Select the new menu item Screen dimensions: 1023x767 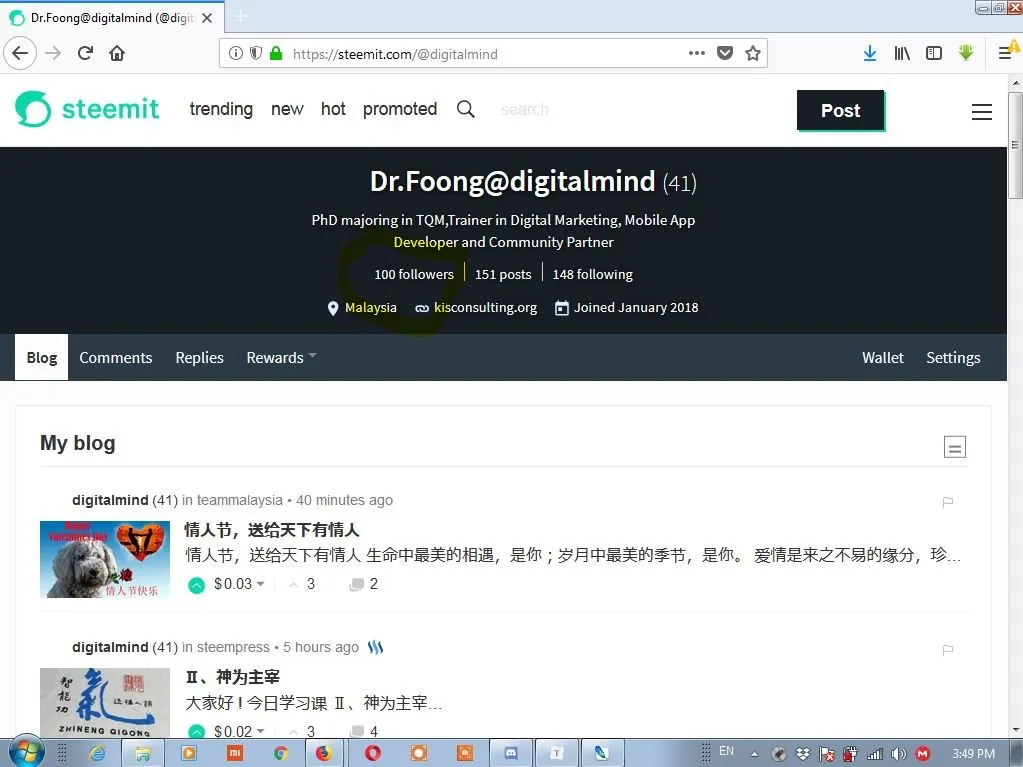coord(287,109)
